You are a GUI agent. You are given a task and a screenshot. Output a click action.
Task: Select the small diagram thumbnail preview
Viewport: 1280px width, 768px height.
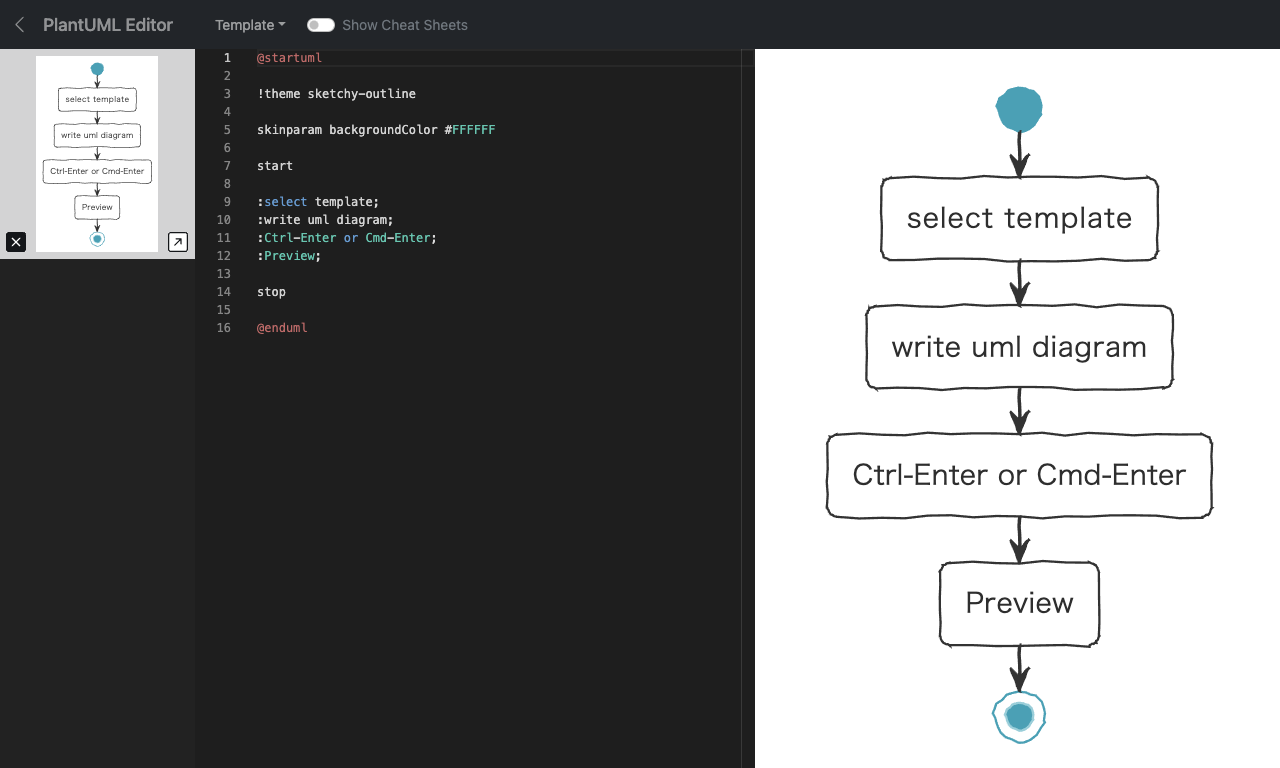click(x=97, y=153)
